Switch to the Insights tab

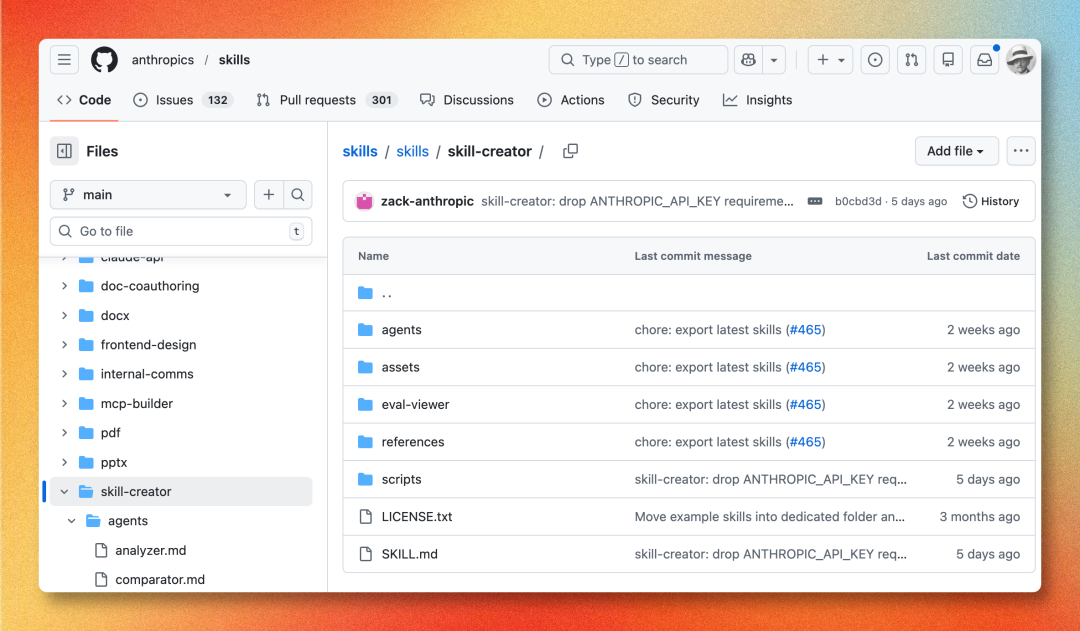[x=758, y=100]
